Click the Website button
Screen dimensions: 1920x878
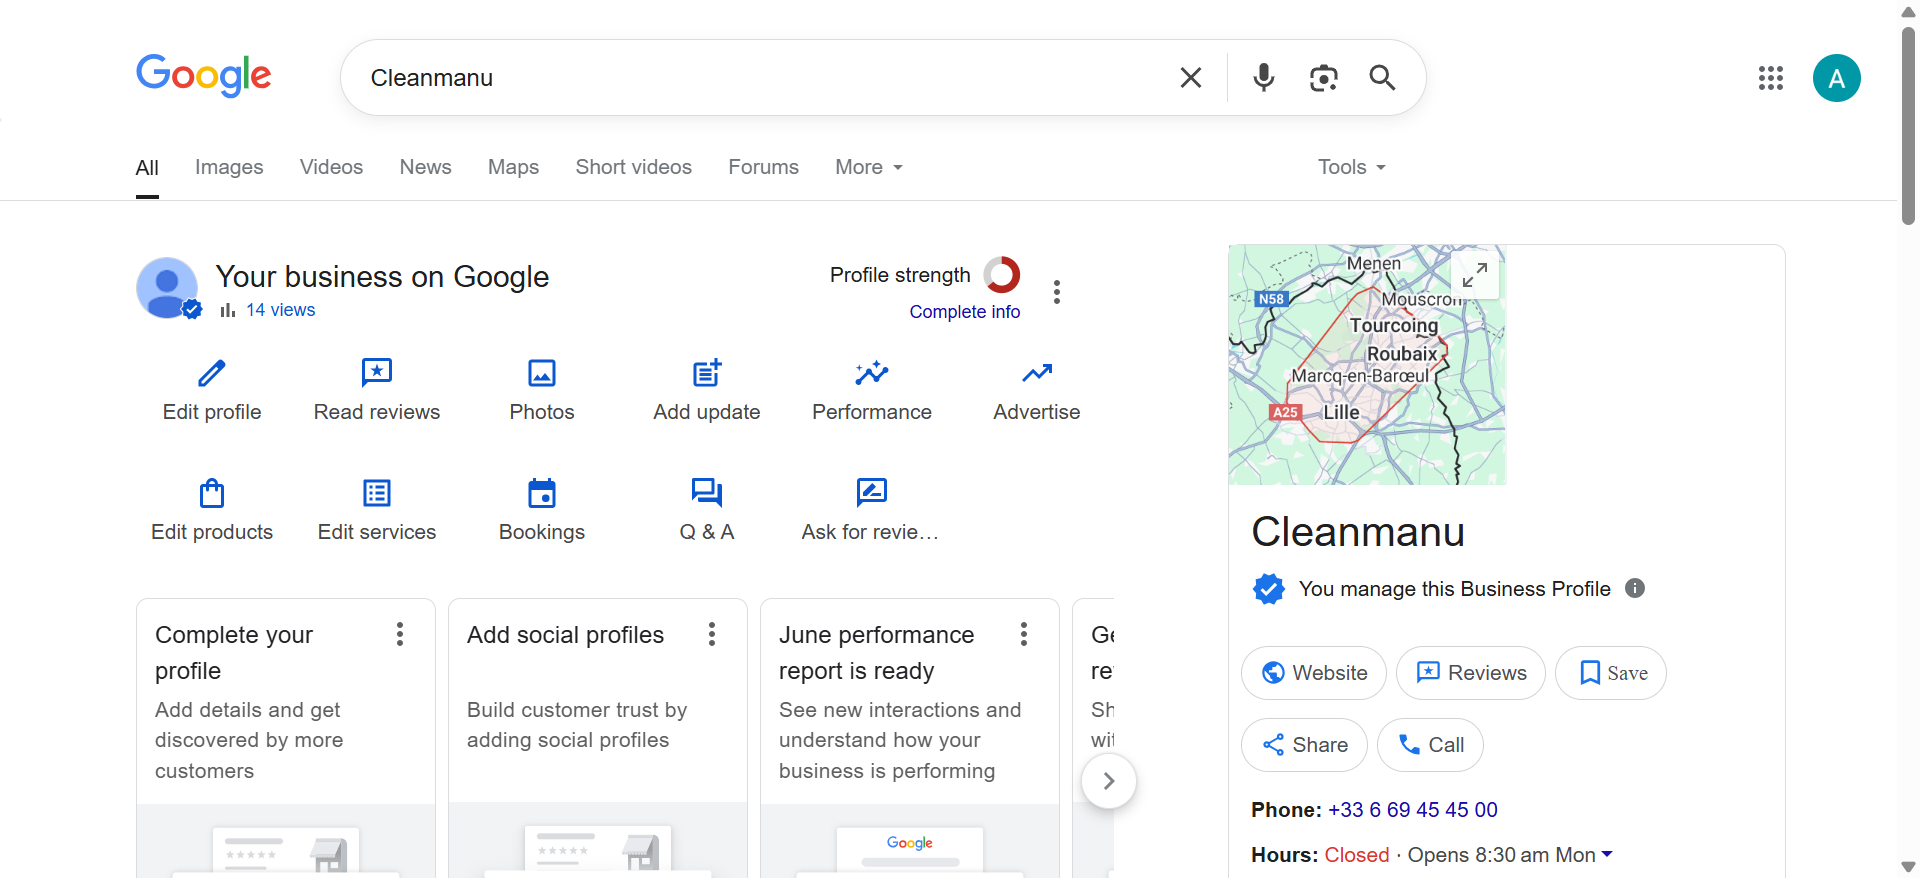tap(1313, 673)
